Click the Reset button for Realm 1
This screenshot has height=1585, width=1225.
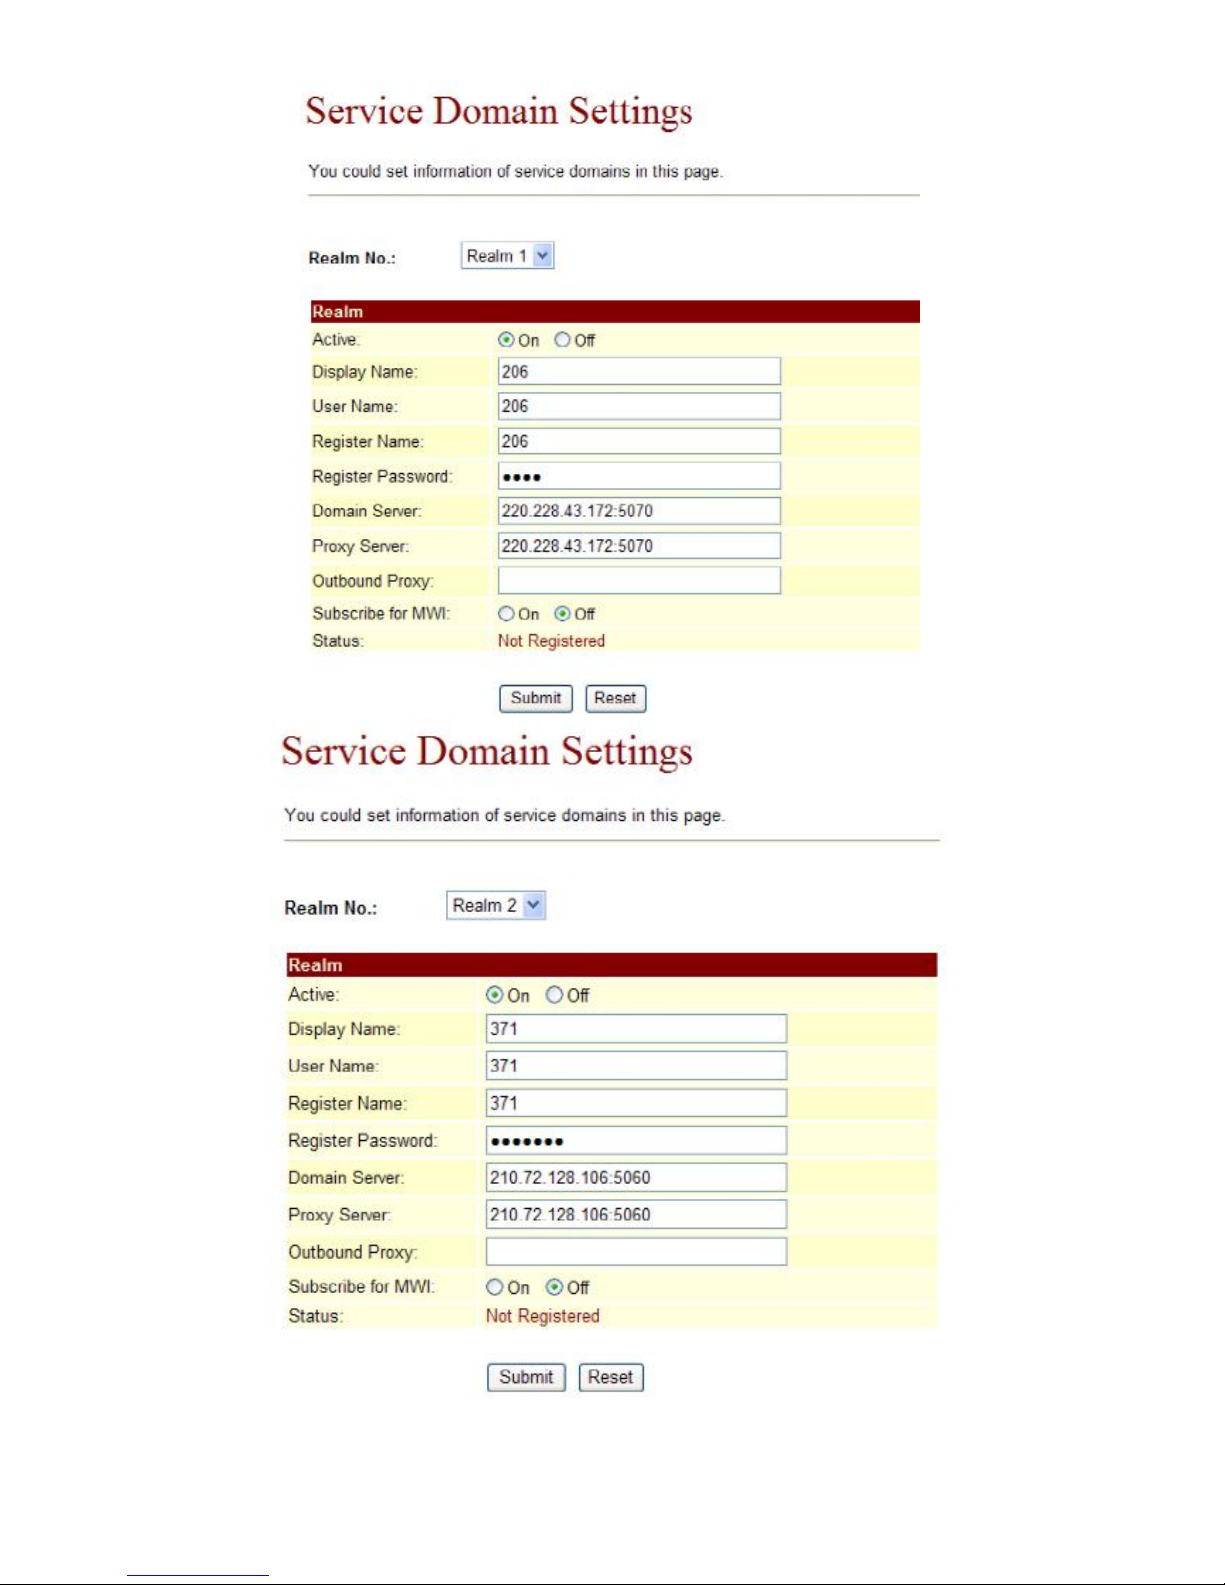[616, 698]
